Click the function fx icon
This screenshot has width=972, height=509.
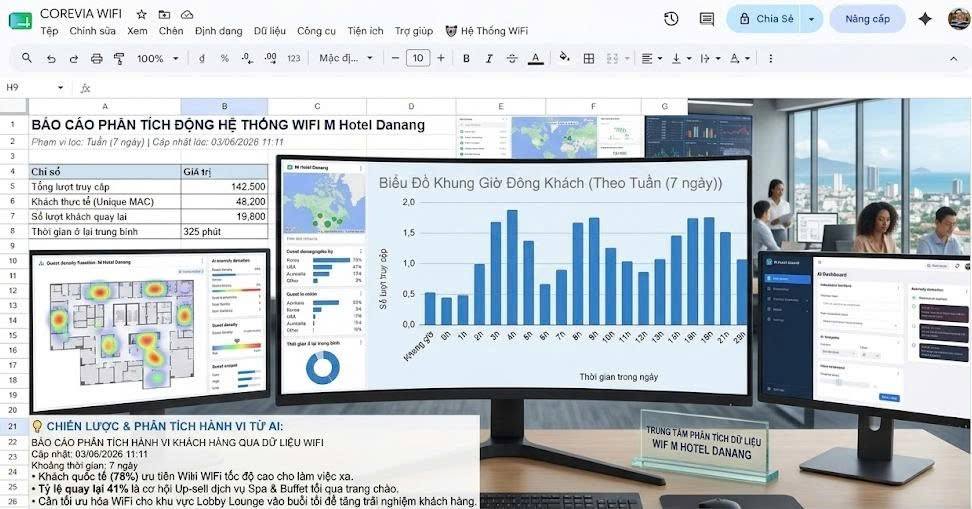(x=86, y=88)
